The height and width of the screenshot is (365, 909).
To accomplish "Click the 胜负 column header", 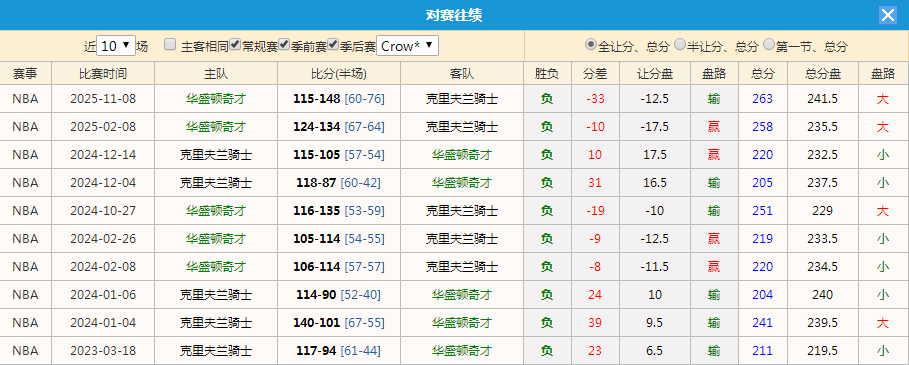I will pos(547,74).
